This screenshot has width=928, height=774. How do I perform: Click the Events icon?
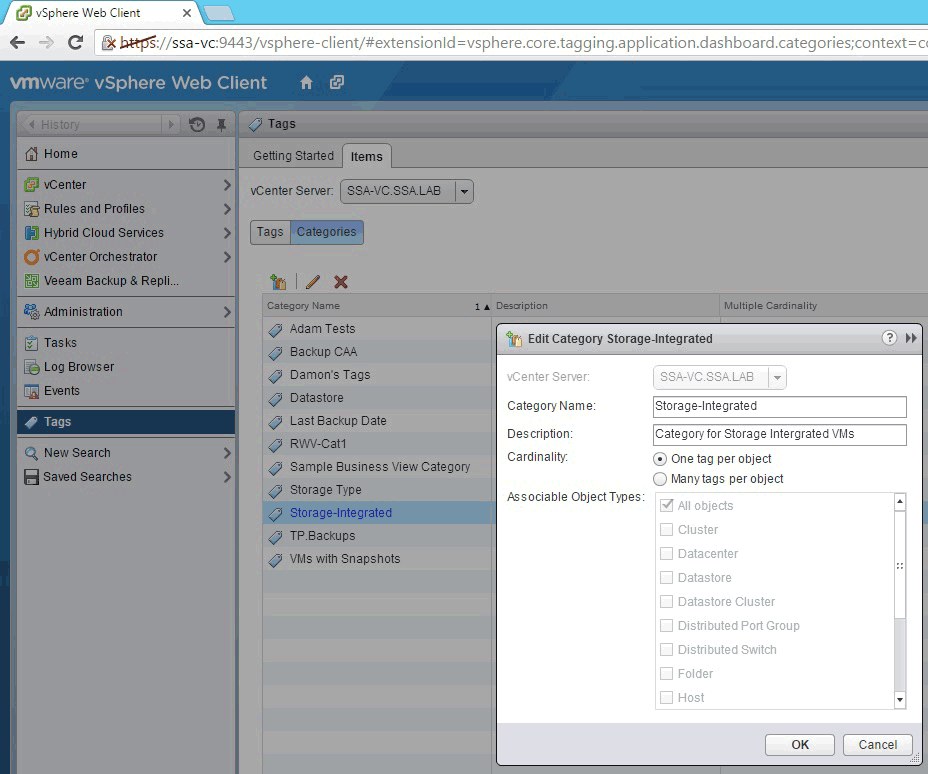31,391
